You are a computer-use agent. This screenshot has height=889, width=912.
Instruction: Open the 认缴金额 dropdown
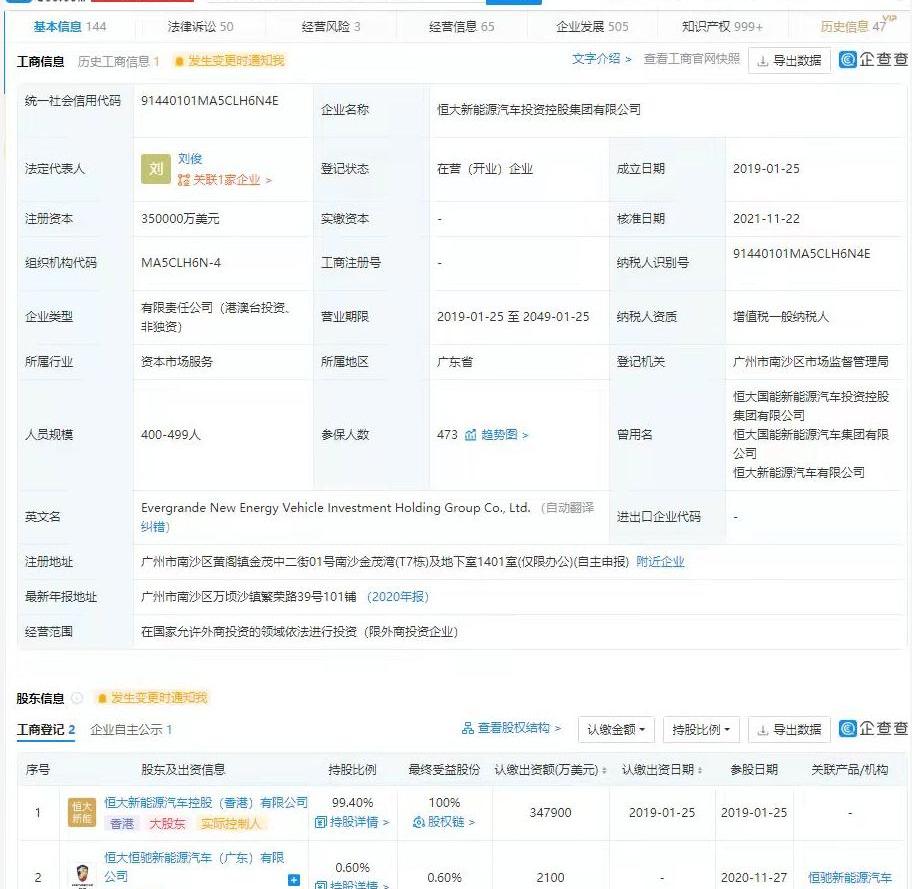point(616,730)
